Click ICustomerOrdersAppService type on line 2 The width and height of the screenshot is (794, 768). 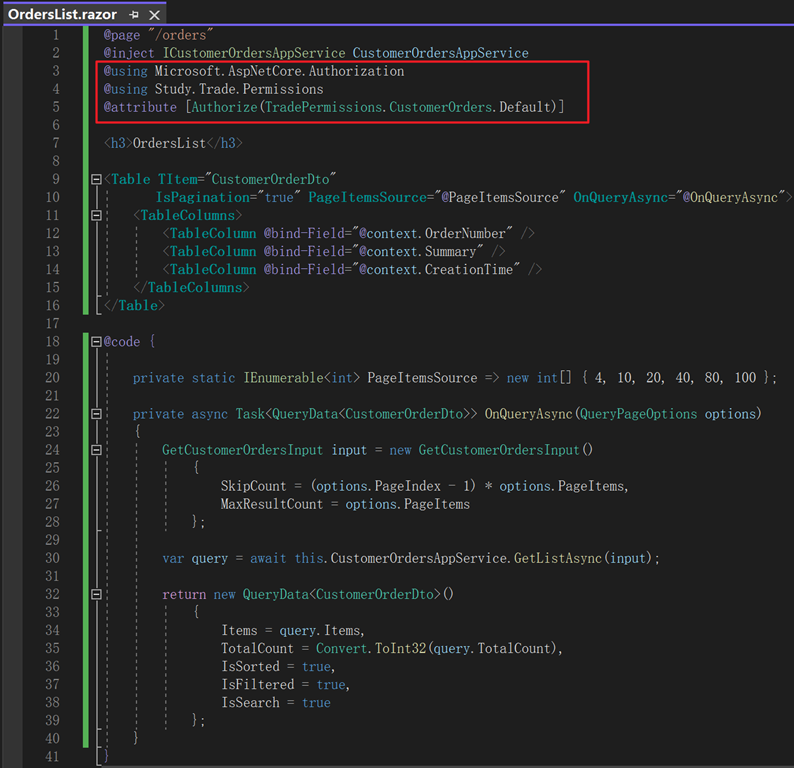point(254,53)
